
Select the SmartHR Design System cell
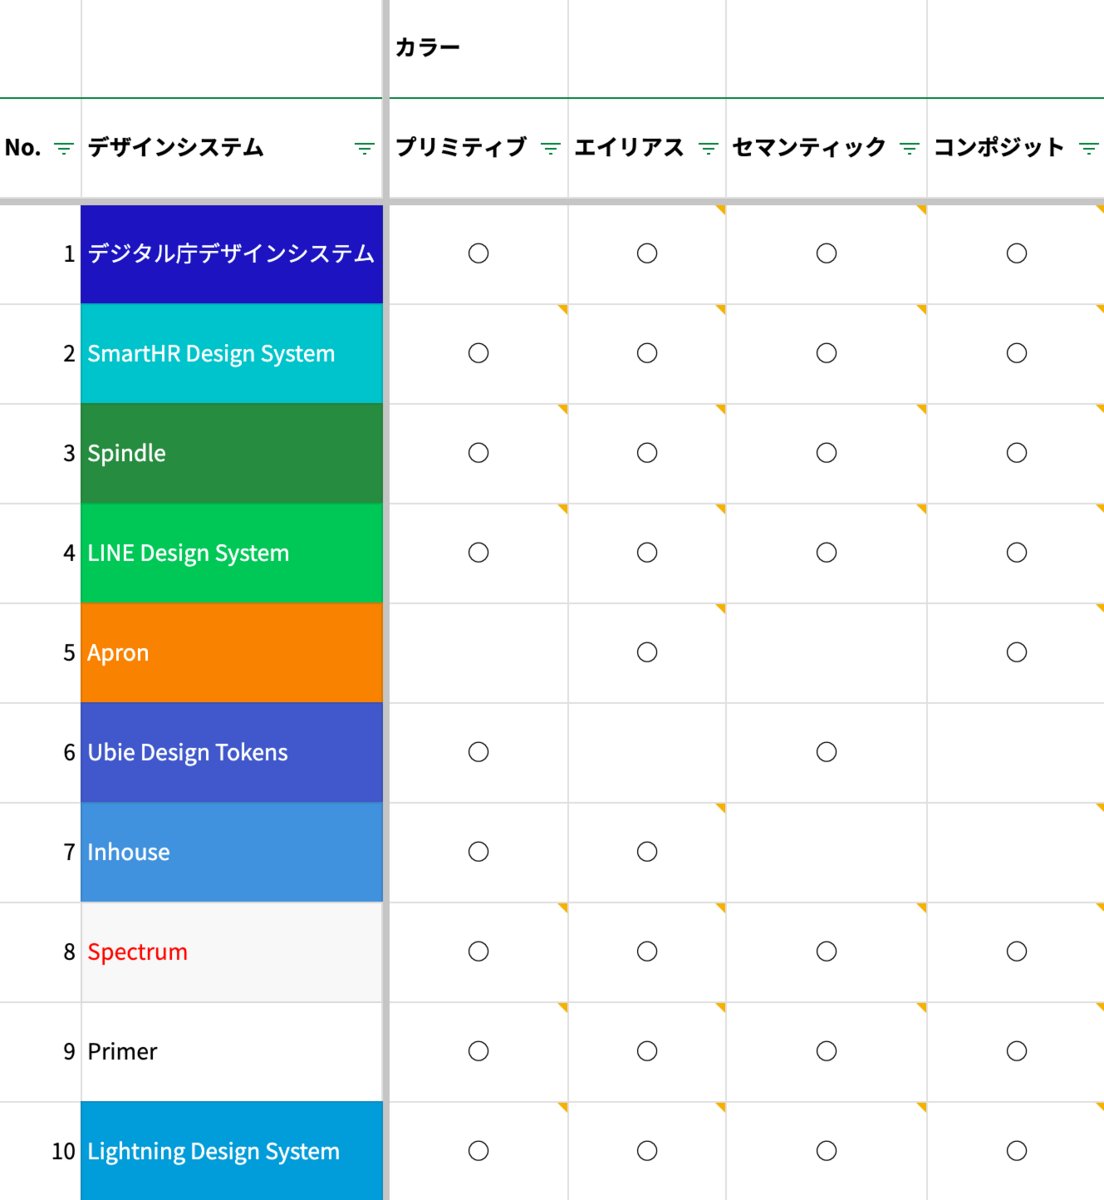[232, 354]
